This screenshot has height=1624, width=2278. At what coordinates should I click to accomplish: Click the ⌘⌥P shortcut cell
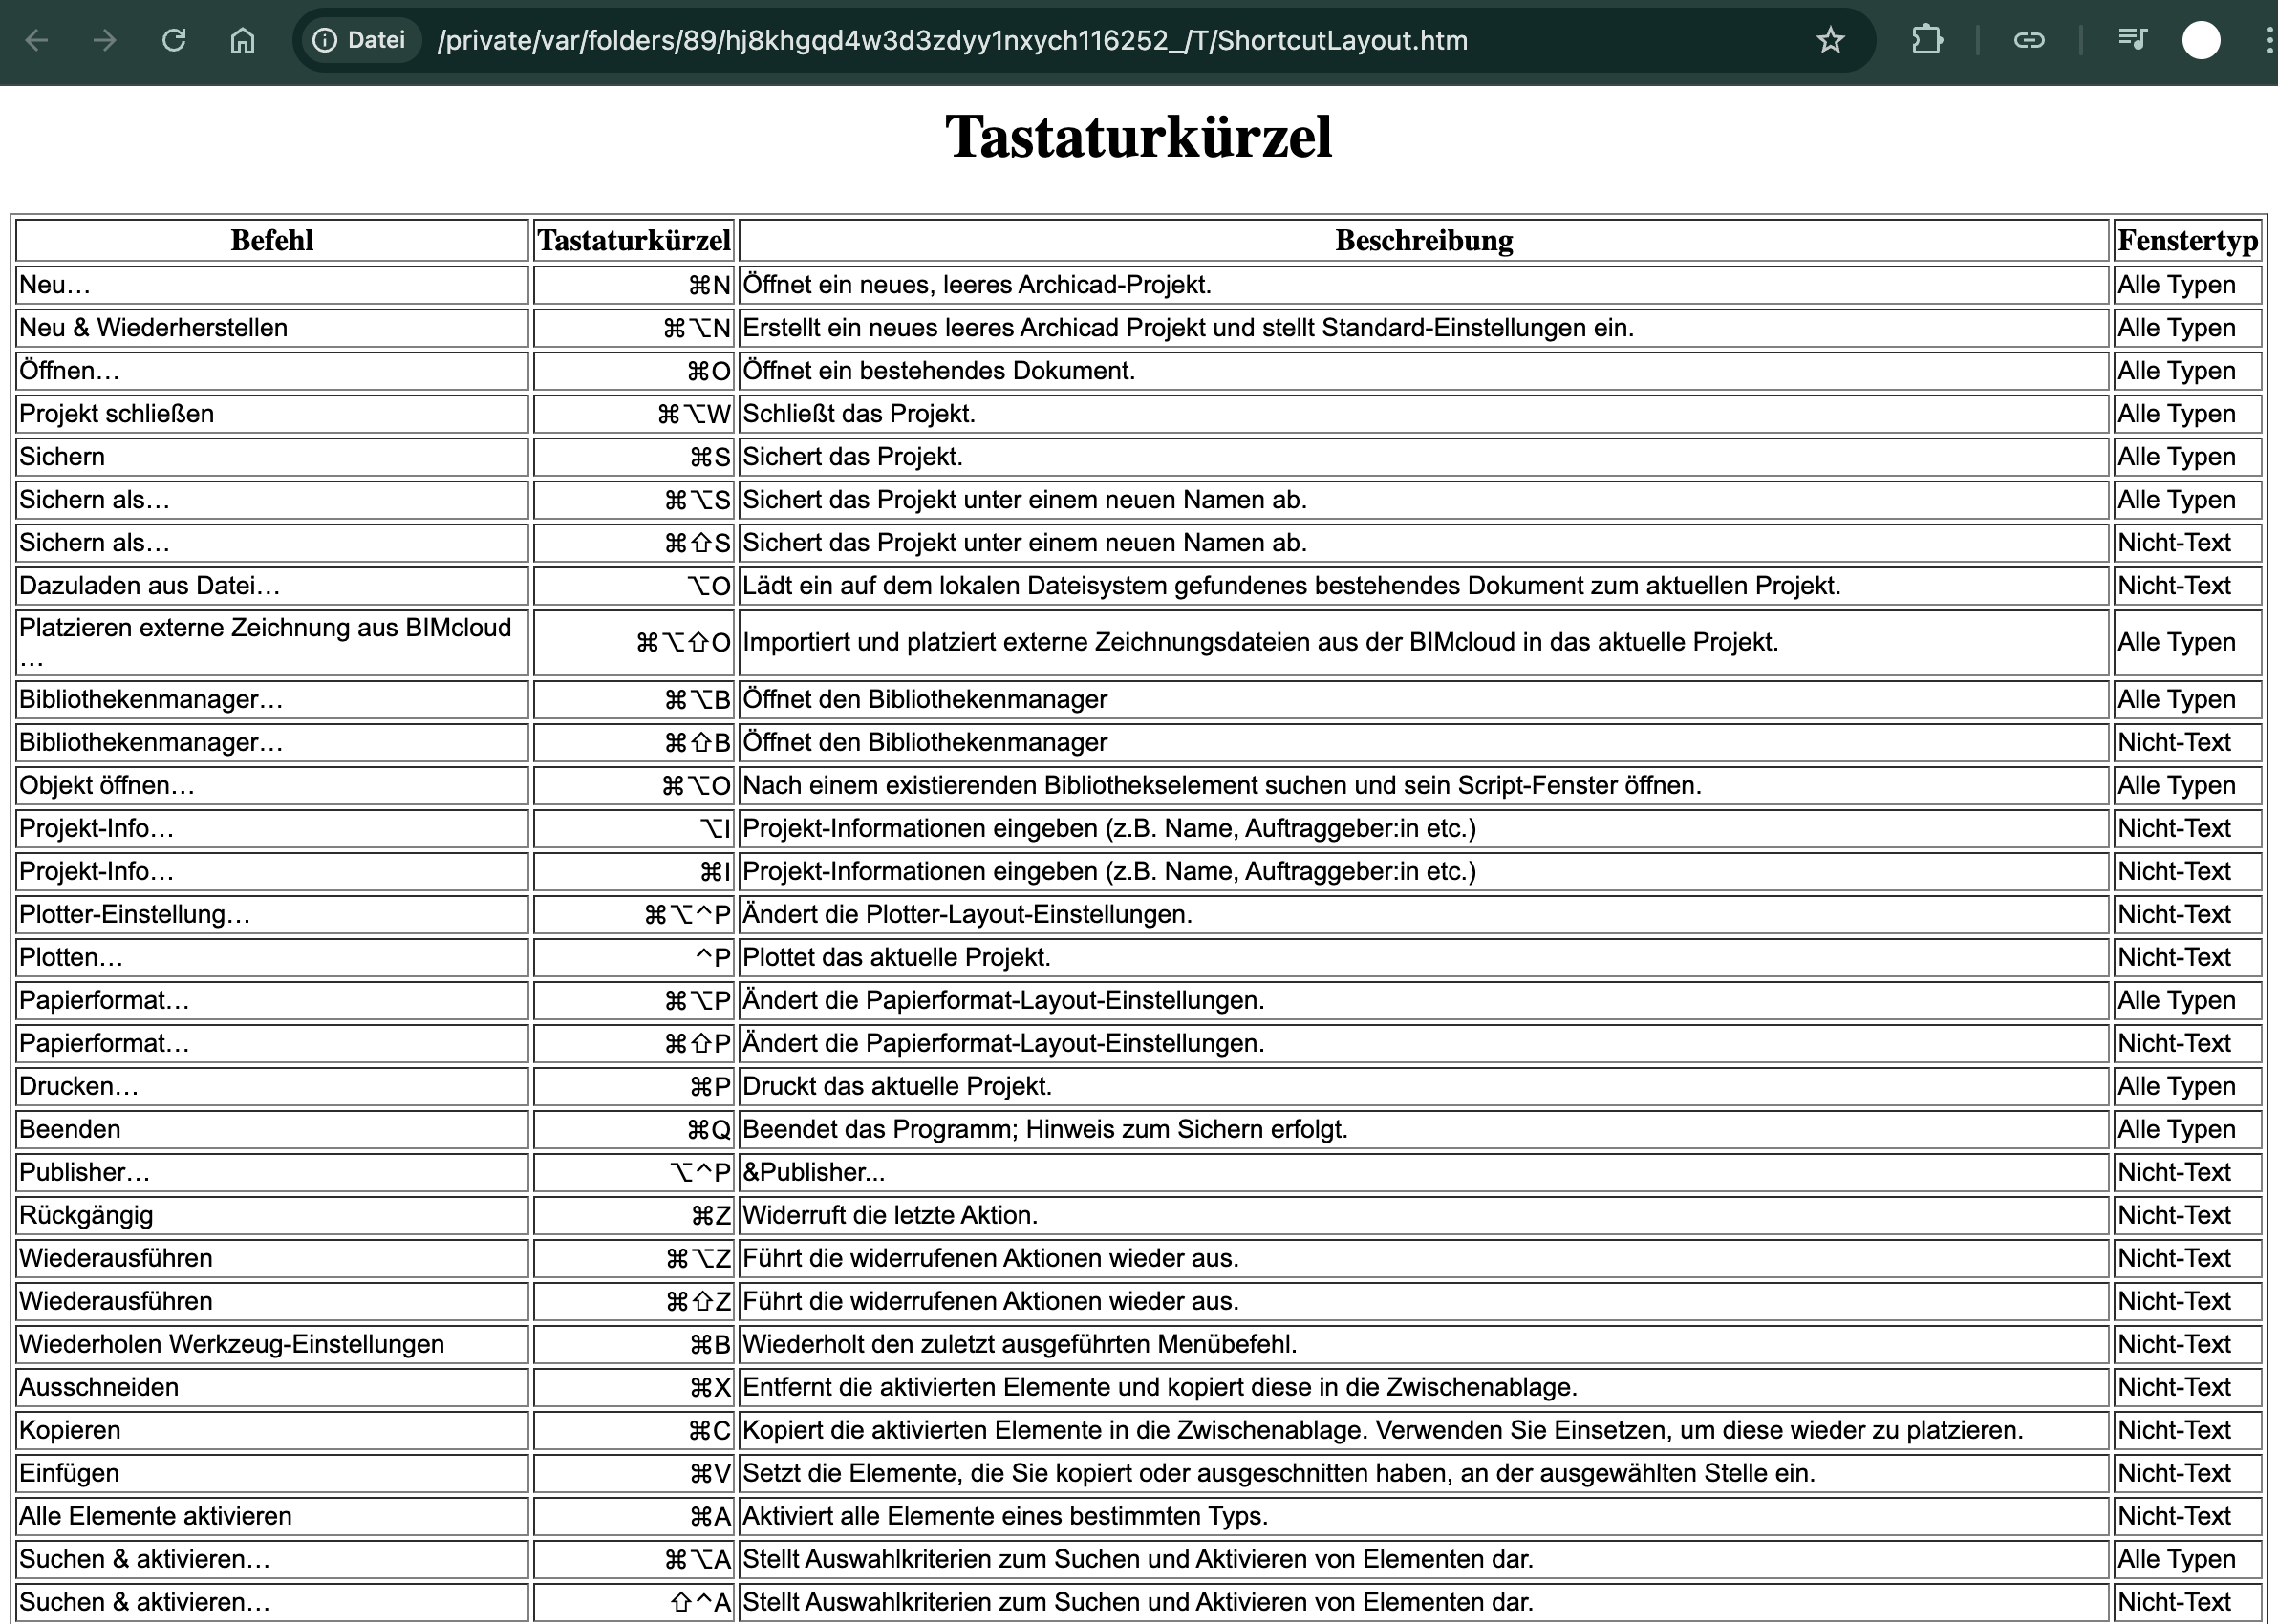pos(634,1001)
